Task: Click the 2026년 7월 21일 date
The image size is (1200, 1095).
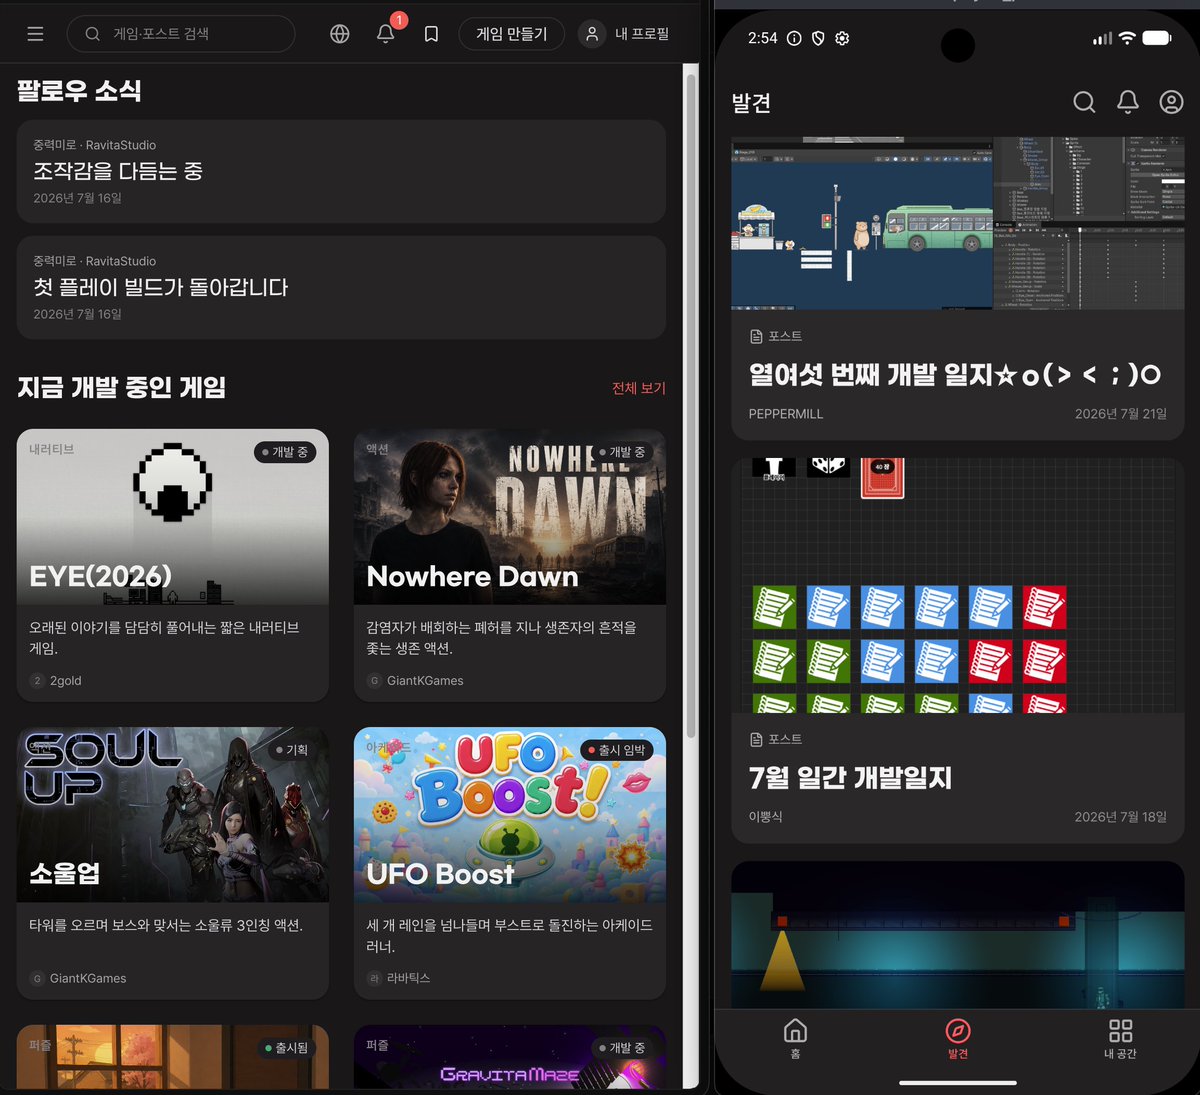Action: [x=1121, y=414]
